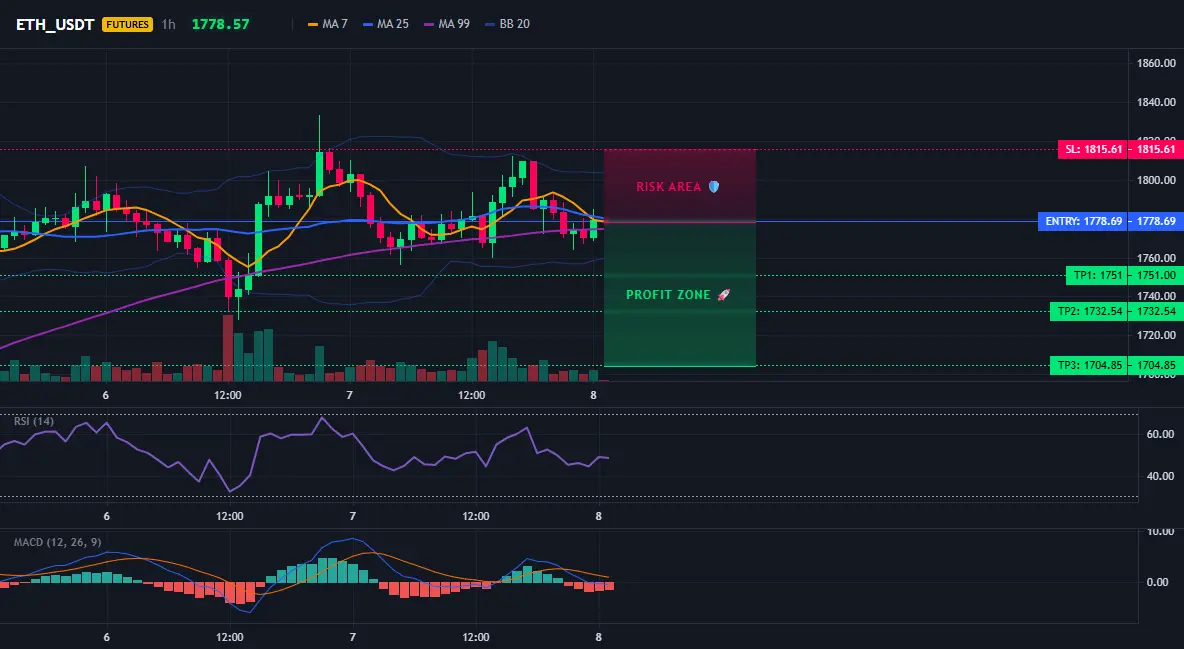Click the ETH_USDT symbol name
1184x649 pixels.
click(55, 24)
